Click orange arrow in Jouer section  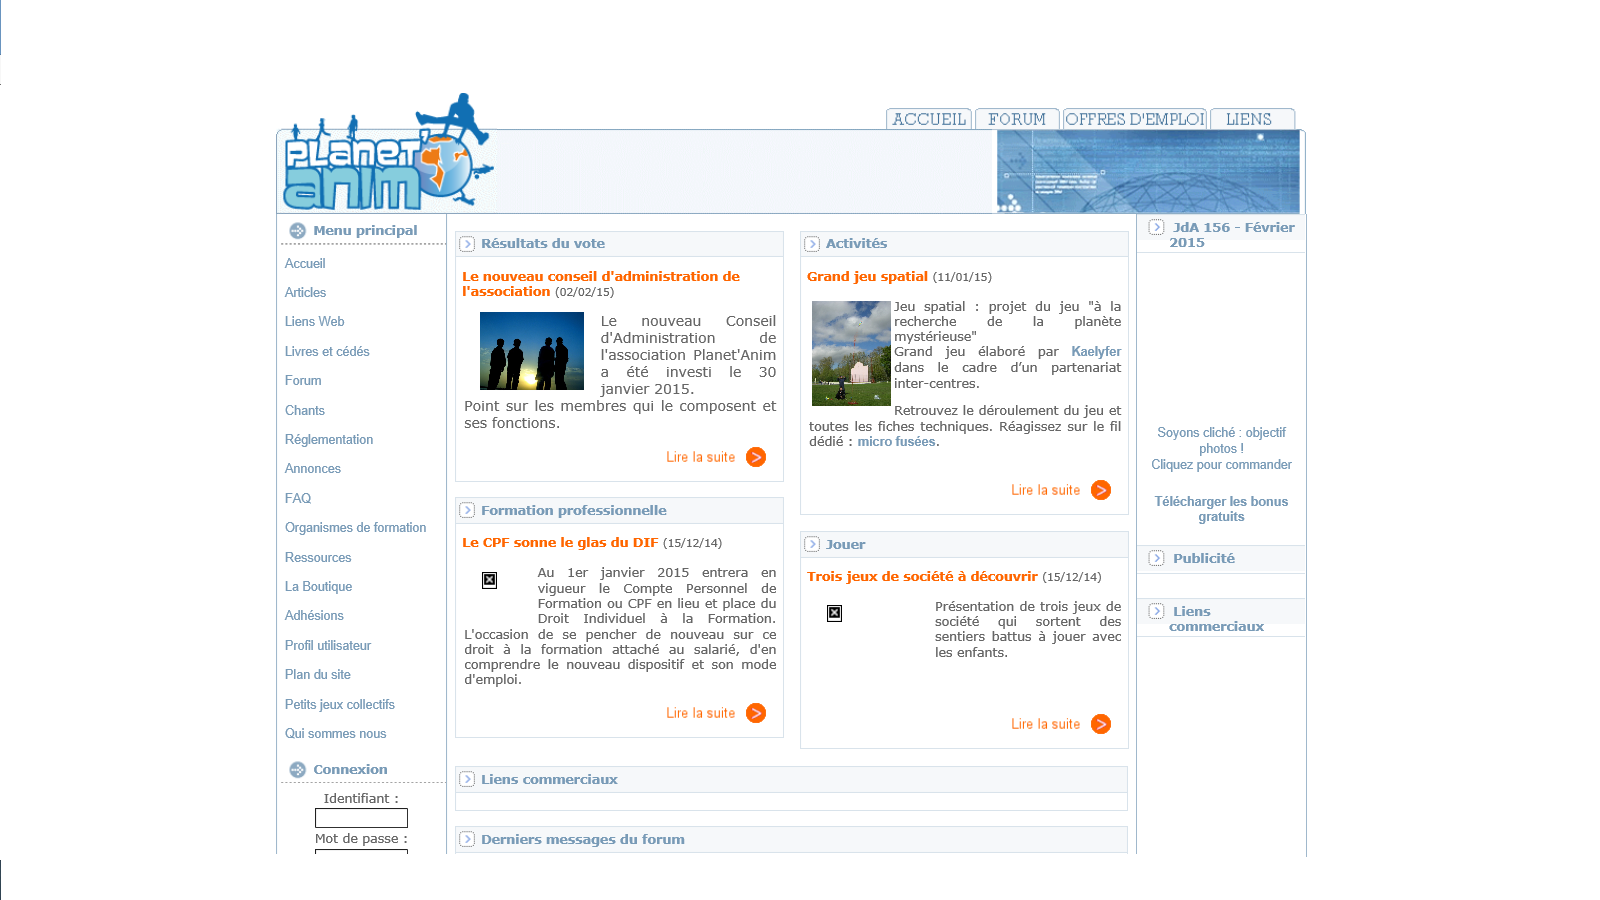pyautogui.click(x=1101, y=724)
